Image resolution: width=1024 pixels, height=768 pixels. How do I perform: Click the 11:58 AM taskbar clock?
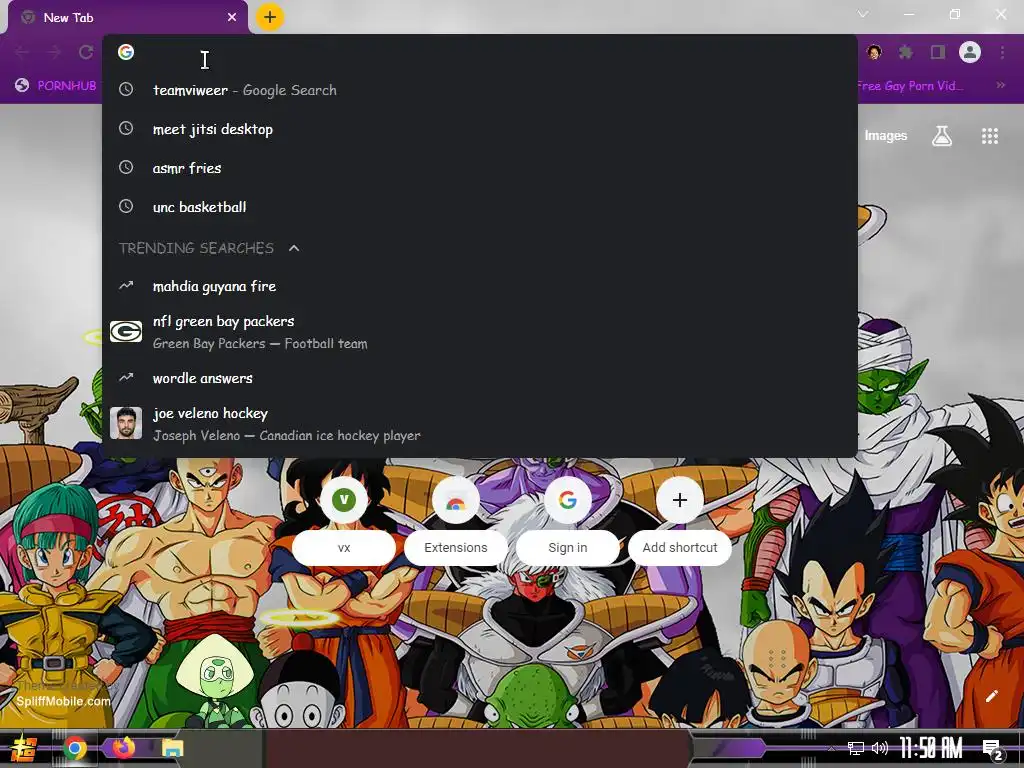932,748
